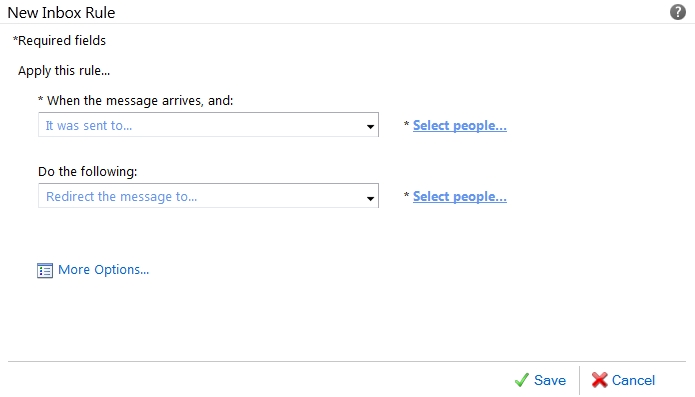Open help via the question mark icon
This screenshot has width=695, height=397.
tap(678, 12)
